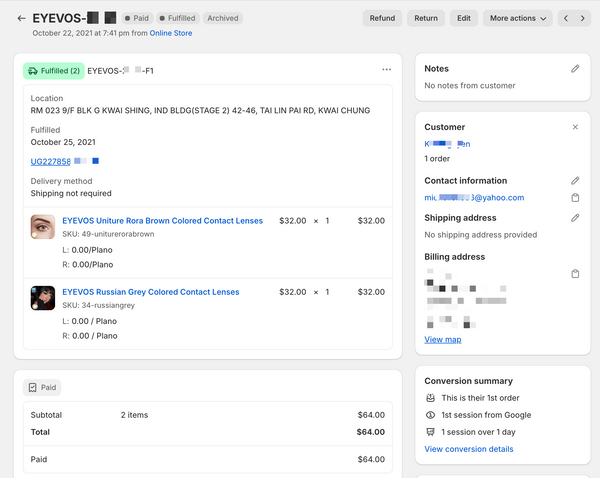Click 'This is their 1st order' text
This screenshot has width=600, height=478.
point(480,398)
